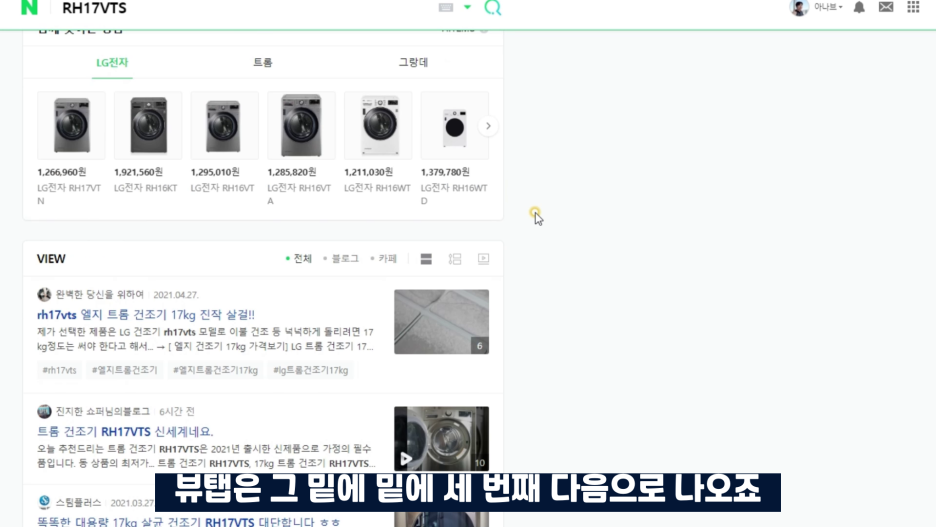Click the VIEW section heading
Viewport: 936px width, 527px height.
tap(51, 259)
